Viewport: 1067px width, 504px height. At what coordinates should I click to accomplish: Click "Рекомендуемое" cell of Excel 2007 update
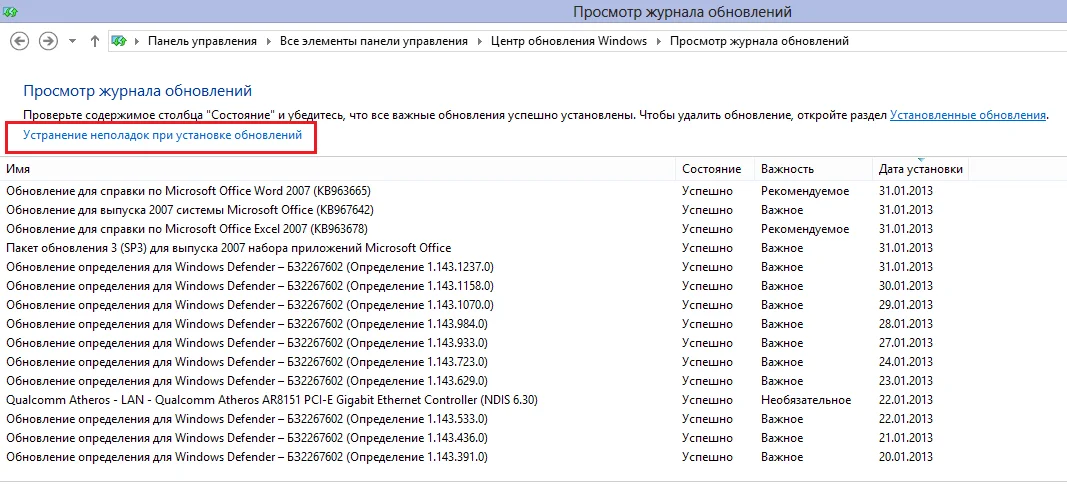coord(805,229)
